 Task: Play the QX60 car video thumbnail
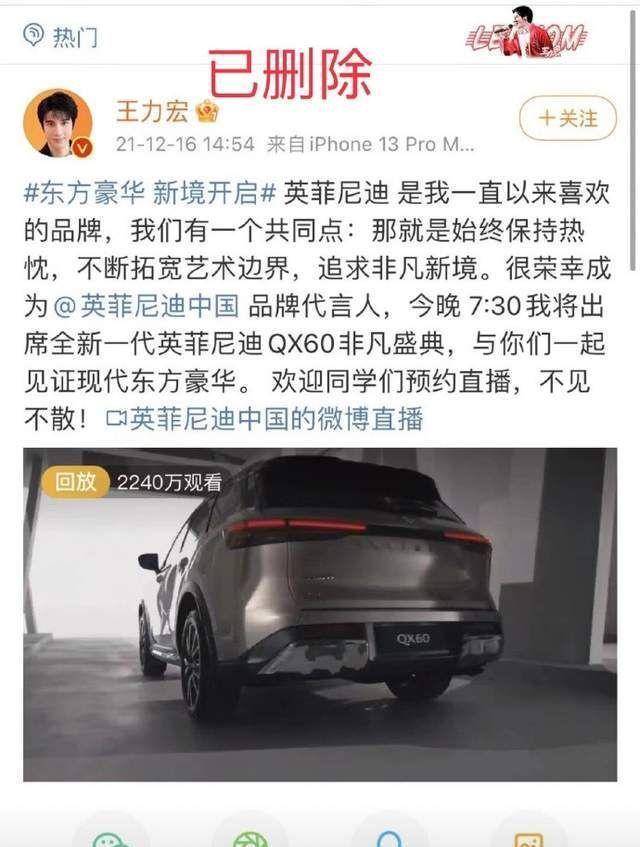tap(320, 614)
